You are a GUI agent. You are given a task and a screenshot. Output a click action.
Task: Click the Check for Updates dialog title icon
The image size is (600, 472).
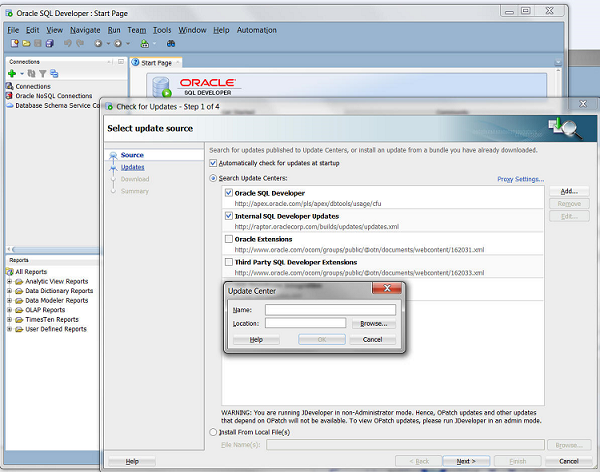[x=109, y=106]
